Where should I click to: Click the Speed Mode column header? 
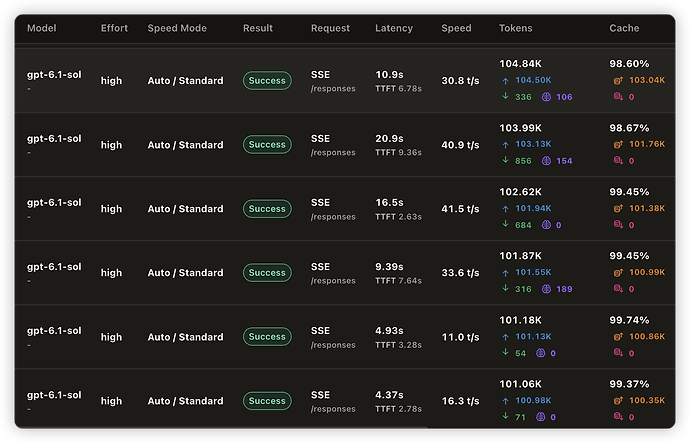[x=177, y=28]
